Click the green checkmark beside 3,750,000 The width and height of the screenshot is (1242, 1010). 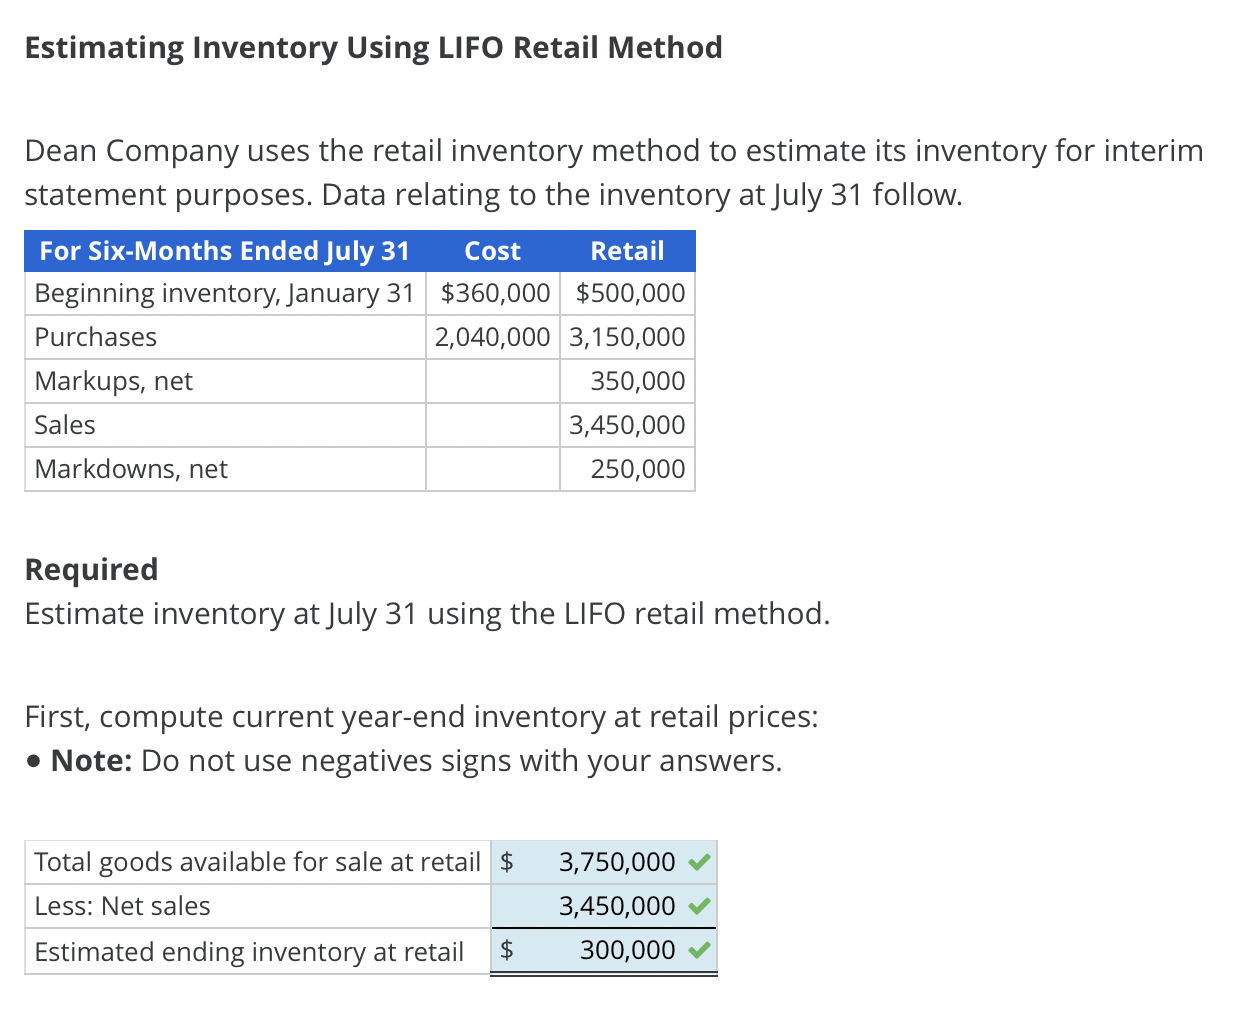tap(700, 861)
